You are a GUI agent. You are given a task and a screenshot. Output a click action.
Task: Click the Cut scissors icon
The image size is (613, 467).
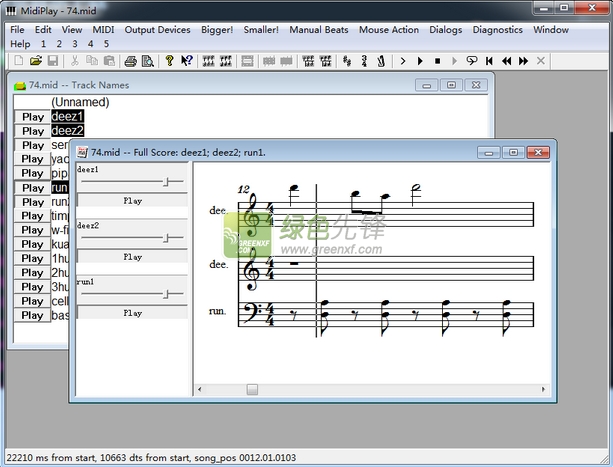coord(75,61)
